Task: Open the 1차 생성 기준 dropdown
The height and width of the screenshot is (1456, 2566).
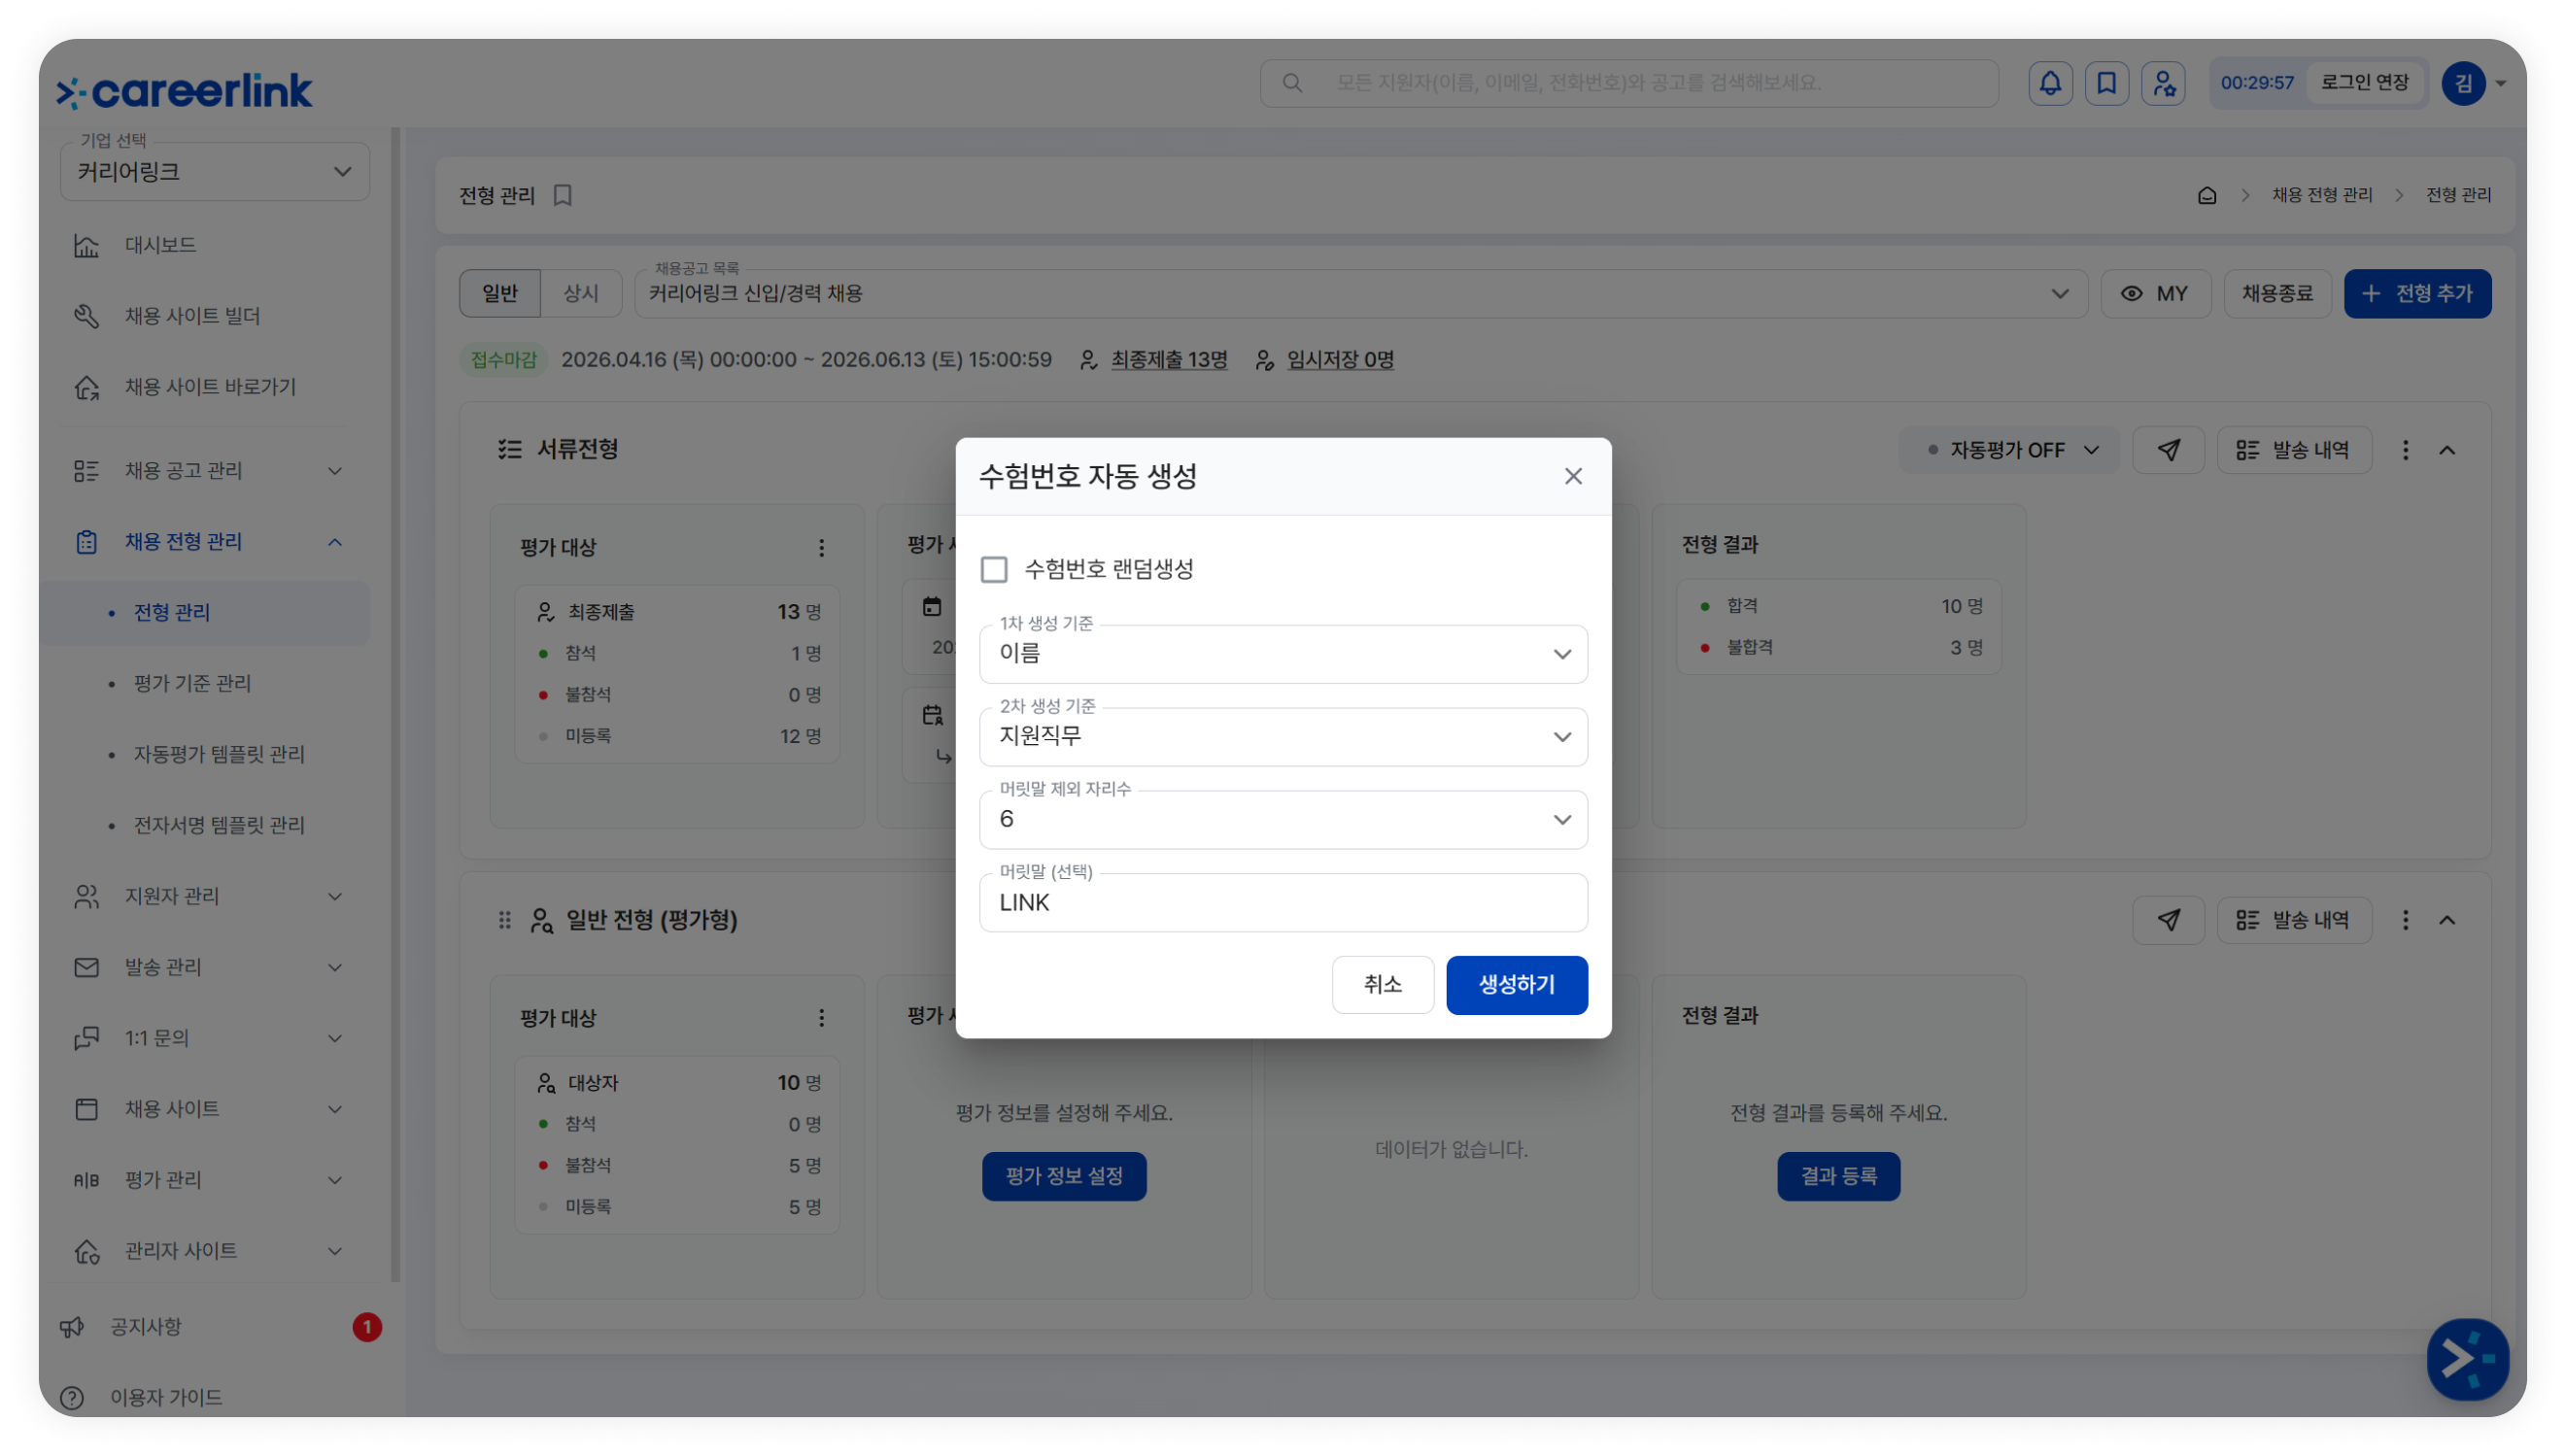Action: 1283,654
